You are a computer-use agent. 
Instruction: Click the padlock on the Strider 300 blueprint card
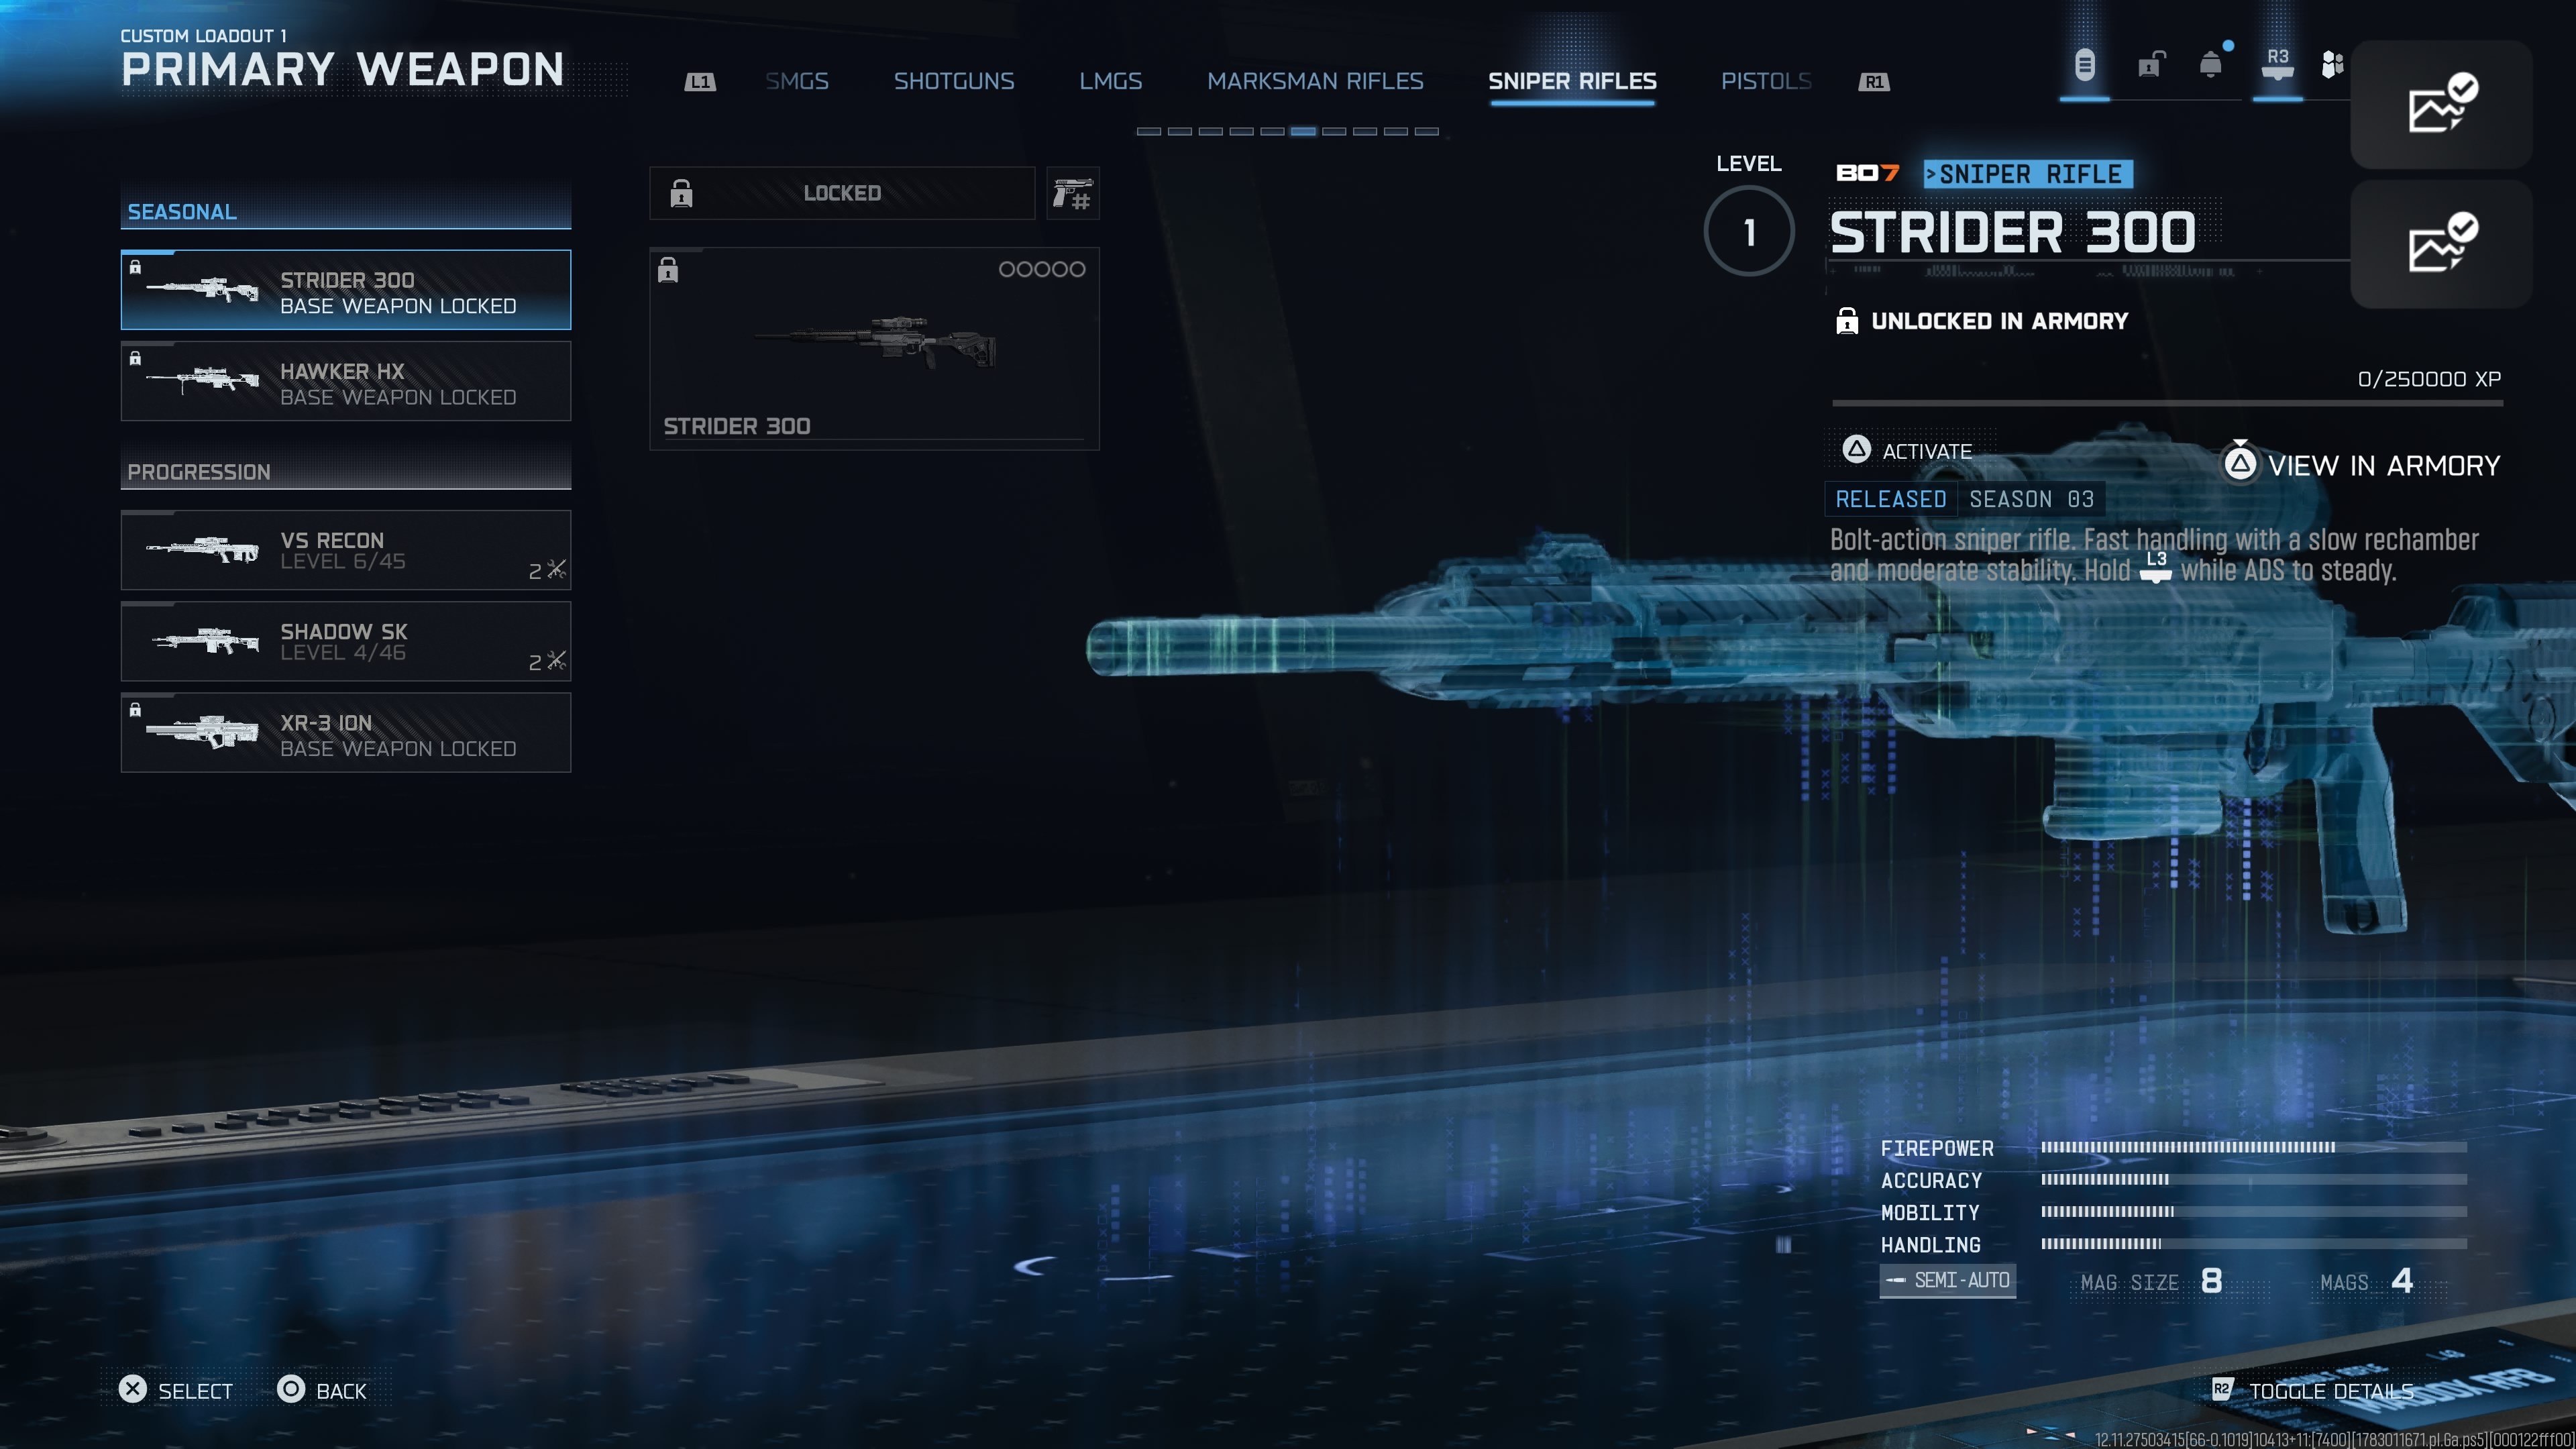tap(668, 270)
